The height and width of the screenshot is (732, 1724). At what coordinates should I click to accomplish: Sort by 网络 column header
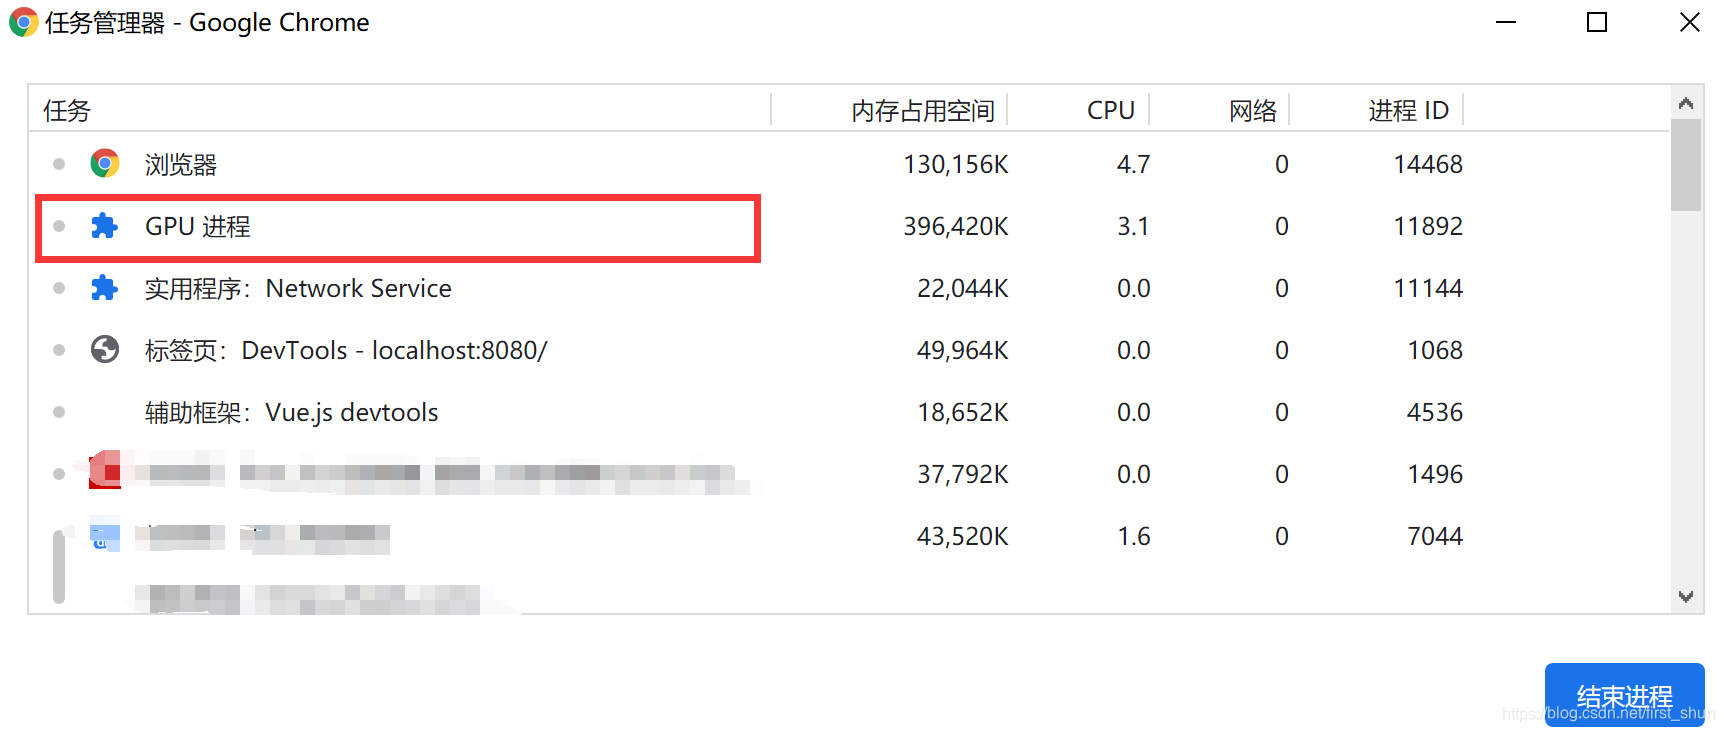click(x=1253, y=110)
